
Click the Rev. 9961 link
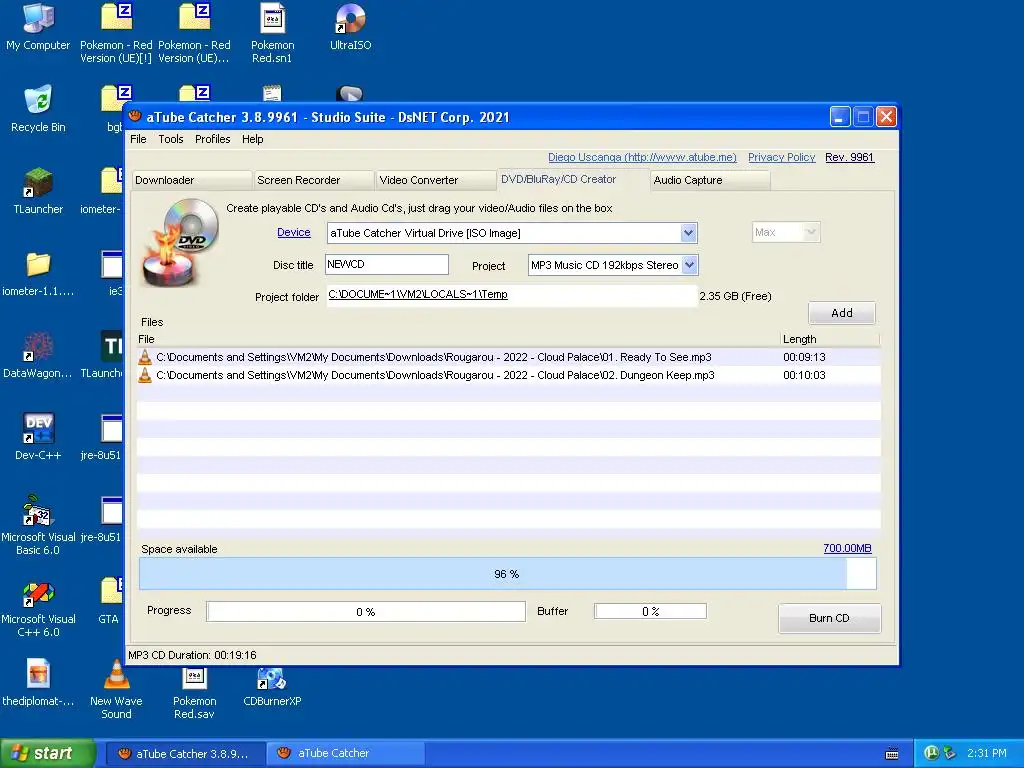coord(849,157)
